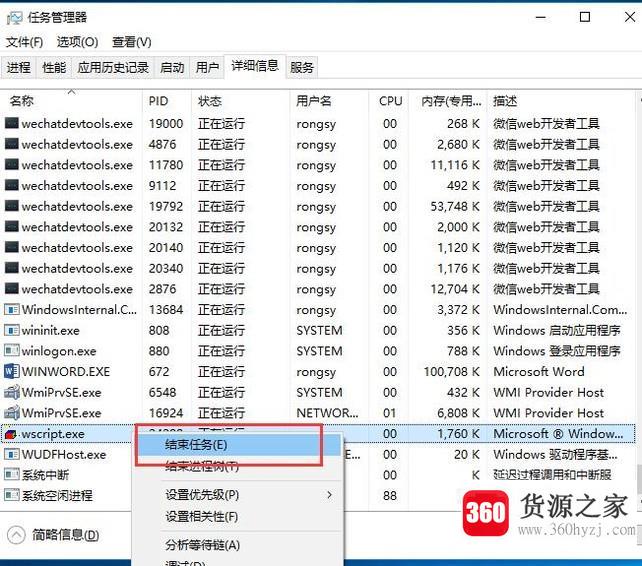Click the WindowsInternal.C... process icon
The height and width of the screenshot is (566, 642).
click(x=11, y=309)
